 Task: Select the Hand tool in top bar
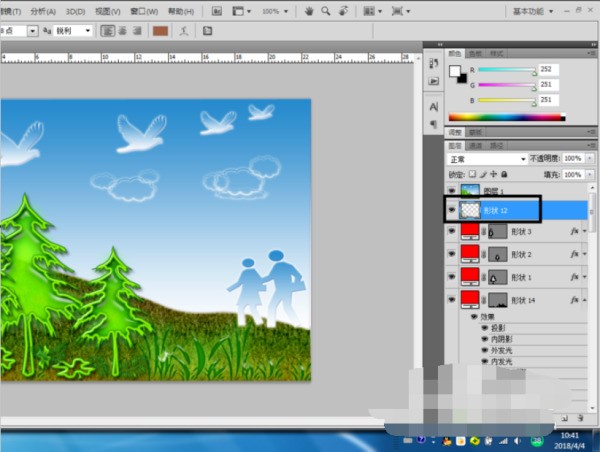(x=309, y=11)
